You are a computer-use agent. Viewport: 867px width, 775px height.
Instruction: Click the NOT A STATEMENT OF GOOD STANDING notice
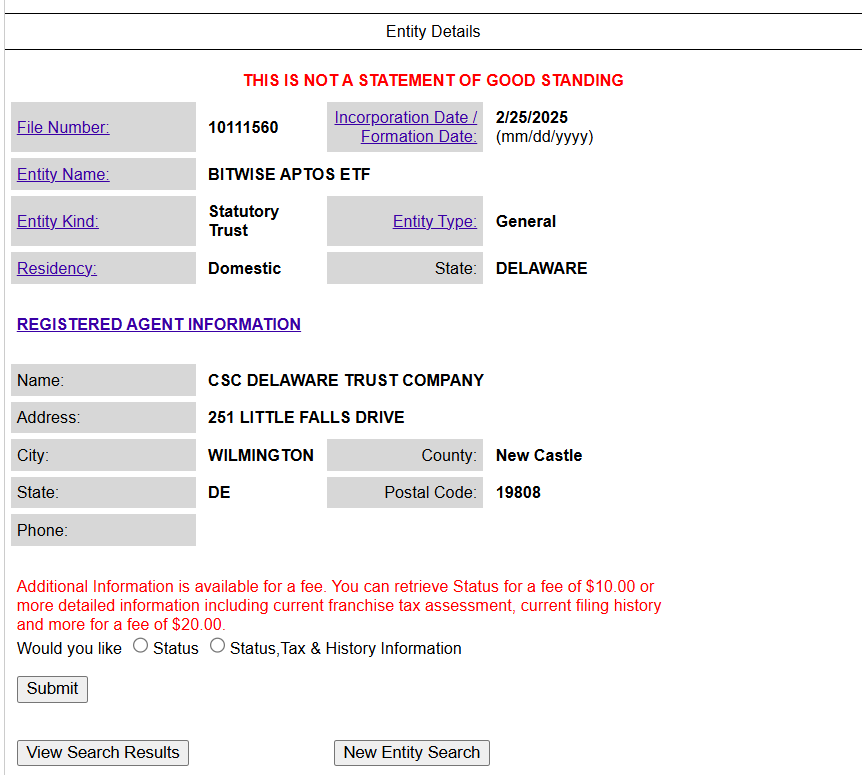433,80
